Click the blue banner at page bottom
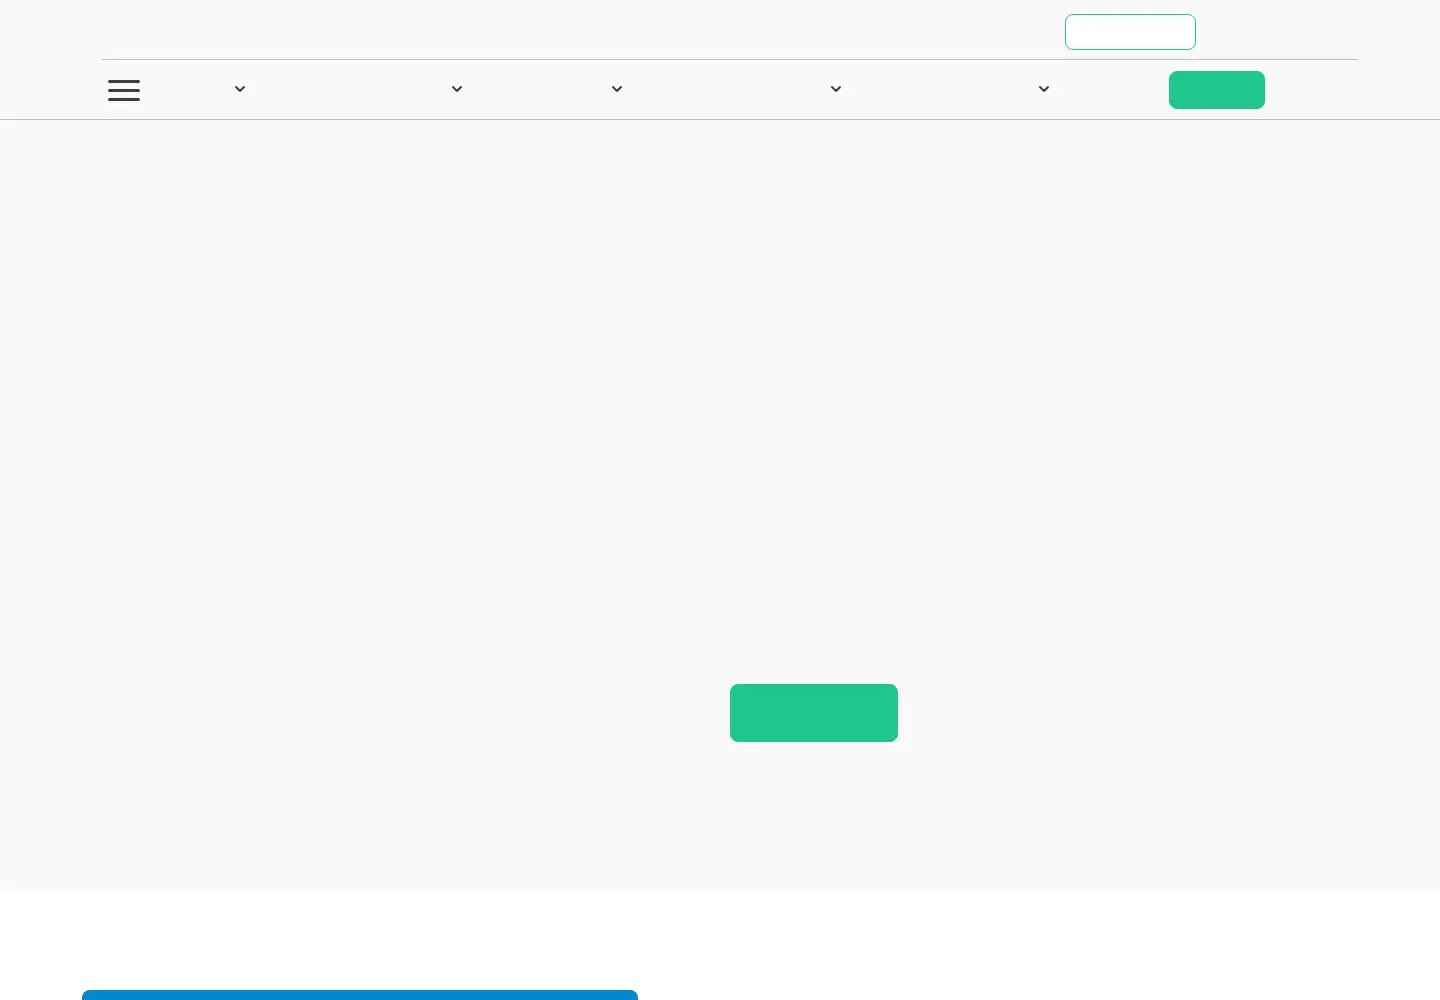 coord(360,995)
